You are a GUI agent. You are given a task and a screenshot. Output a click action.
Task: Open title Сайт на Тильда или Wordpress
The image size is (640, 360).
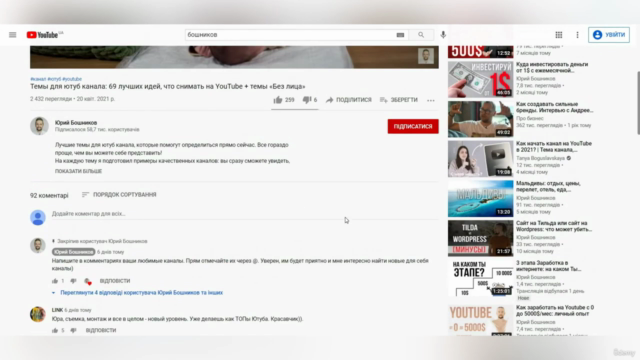(554, 226)
